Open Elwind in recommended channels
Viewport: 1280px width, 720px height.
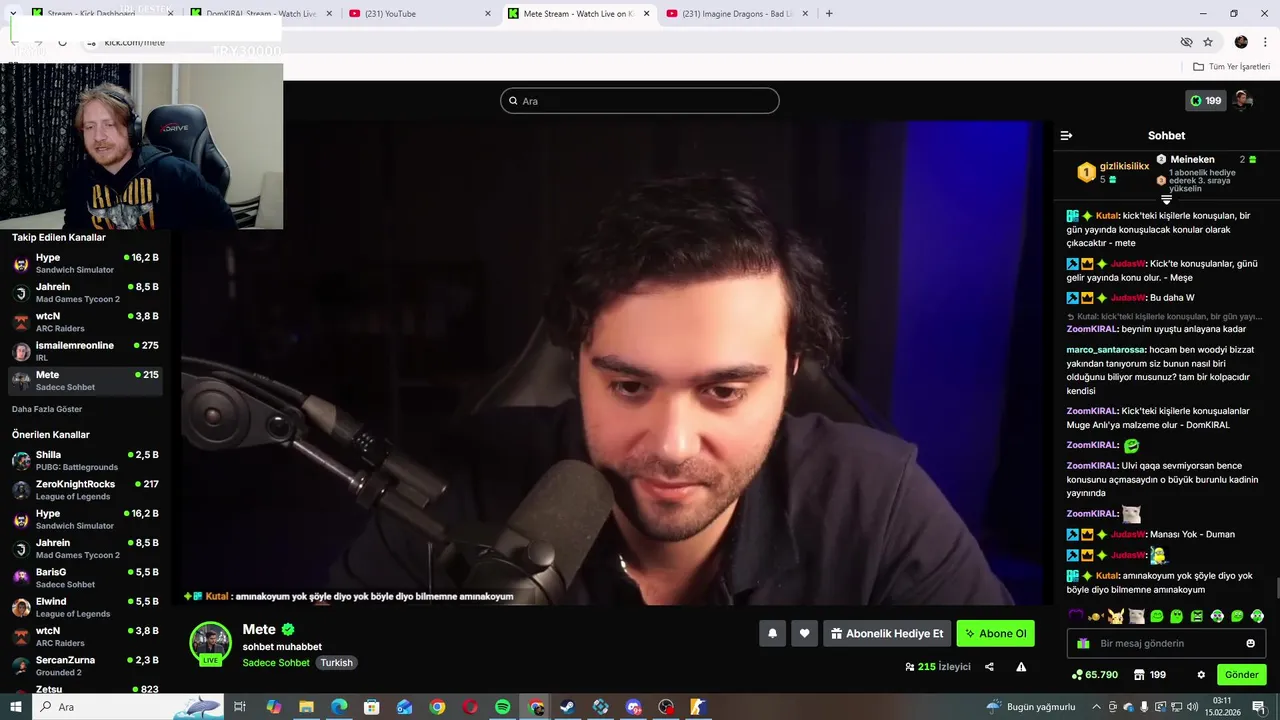(86, 607)
